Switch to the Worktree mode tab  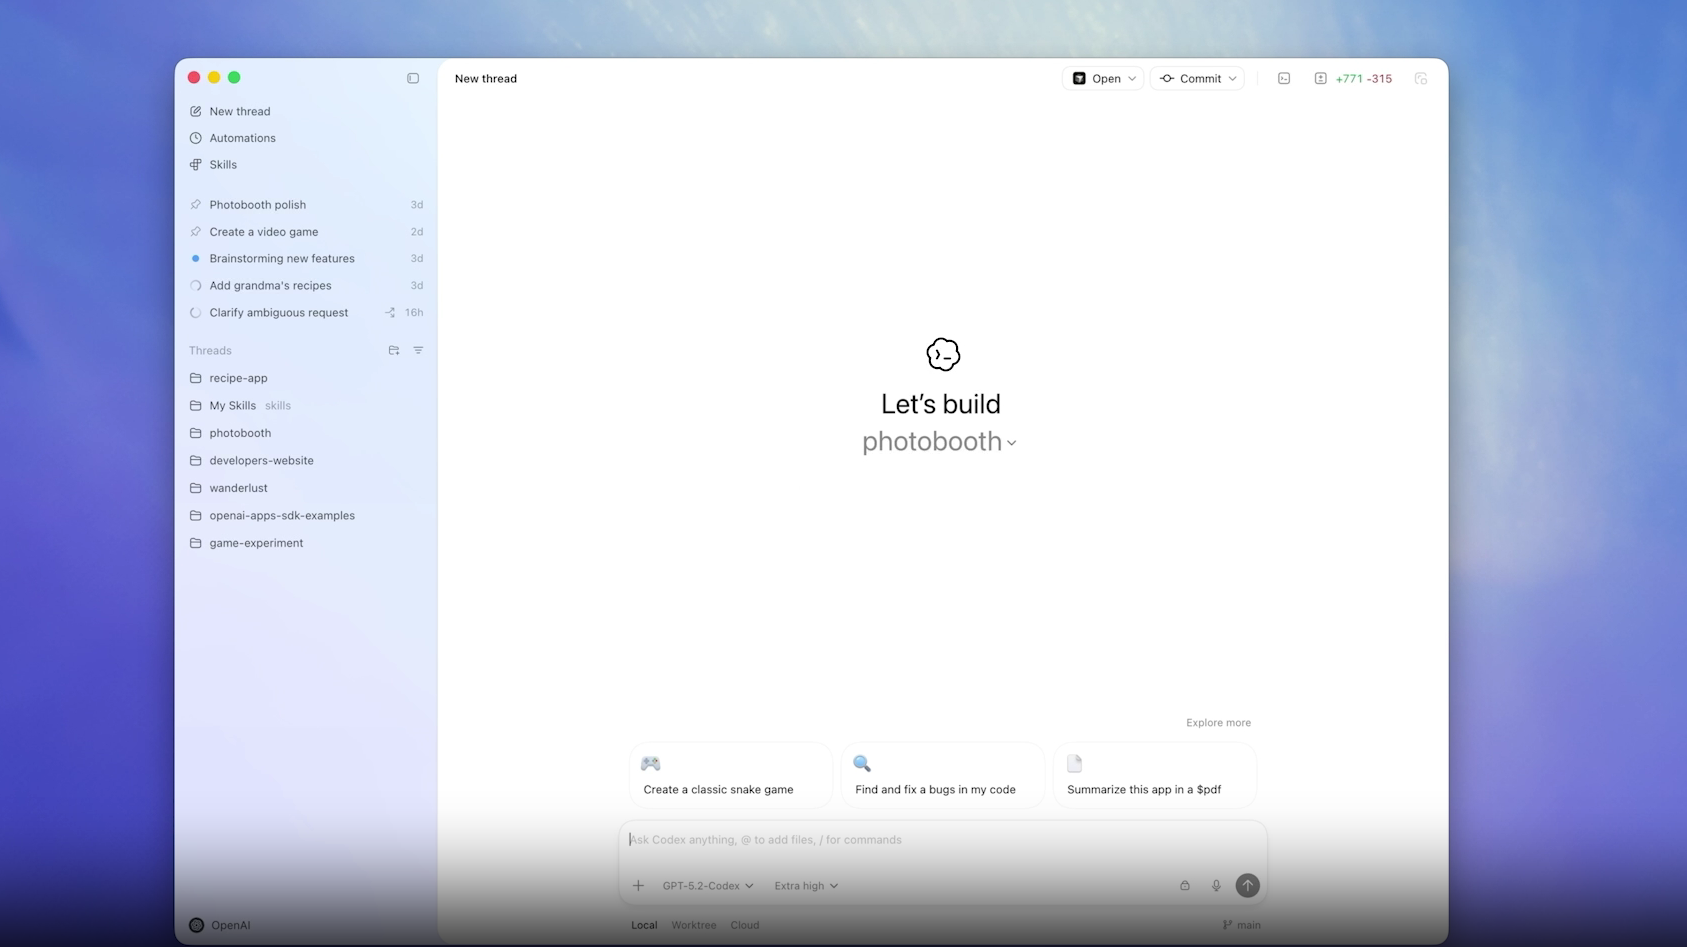[694, 925]
